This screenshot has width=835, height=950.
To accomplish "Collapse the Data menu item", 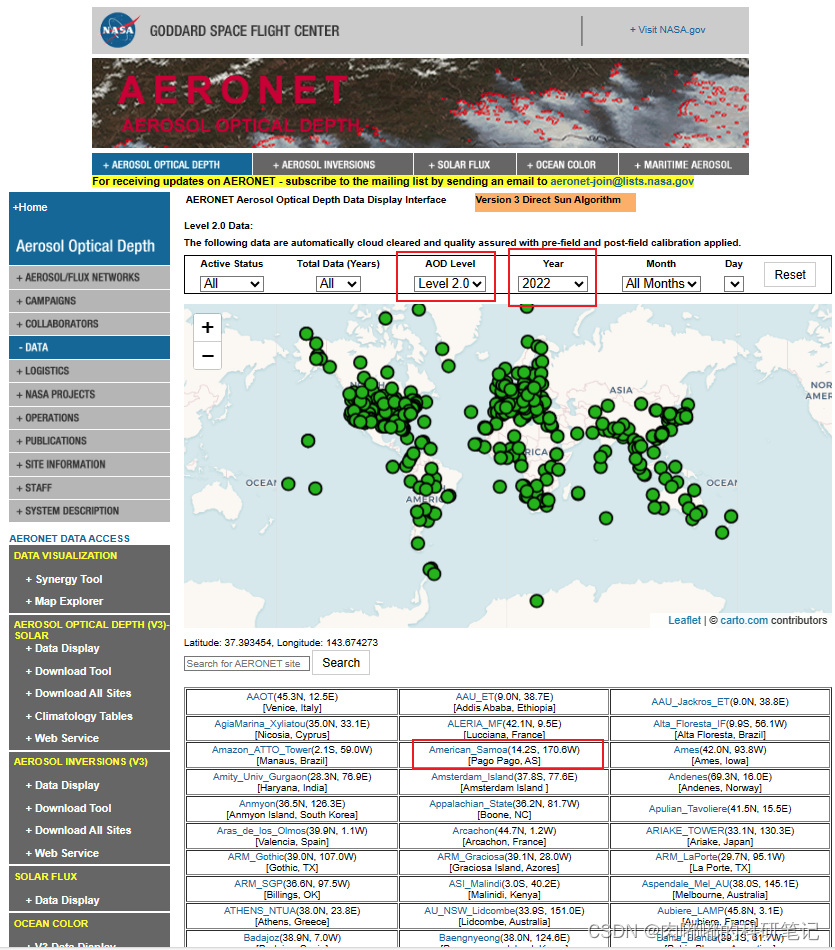I will click(89, 347).
